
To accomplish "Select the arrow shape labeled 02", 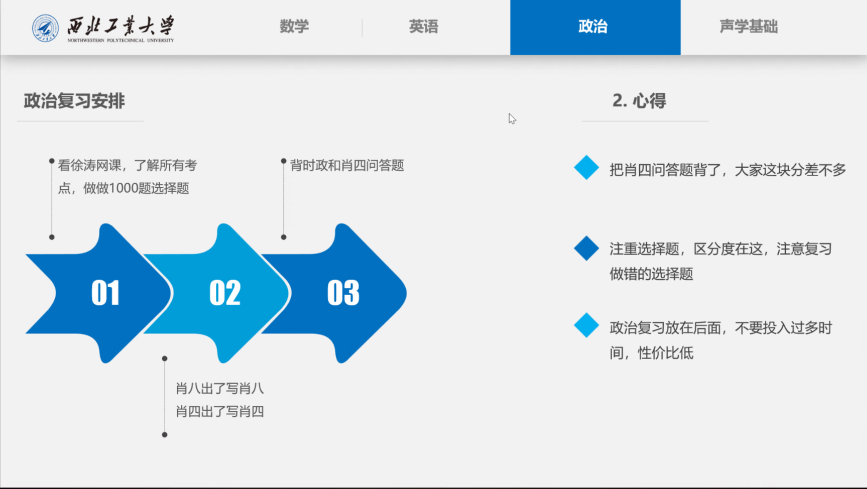I will tap(220, 292).
